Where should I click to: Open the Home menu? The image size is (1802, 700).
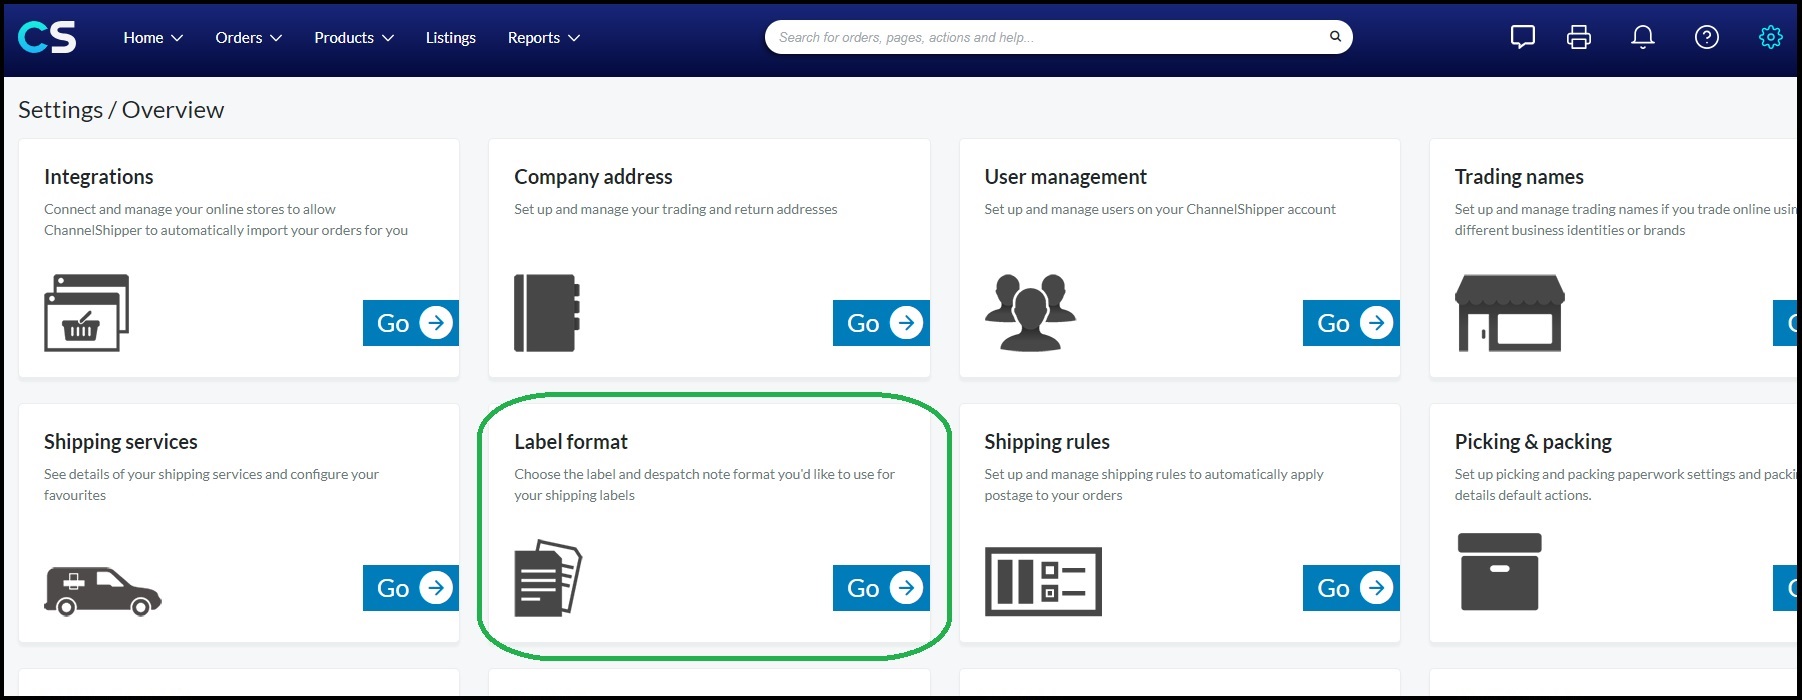153,38
